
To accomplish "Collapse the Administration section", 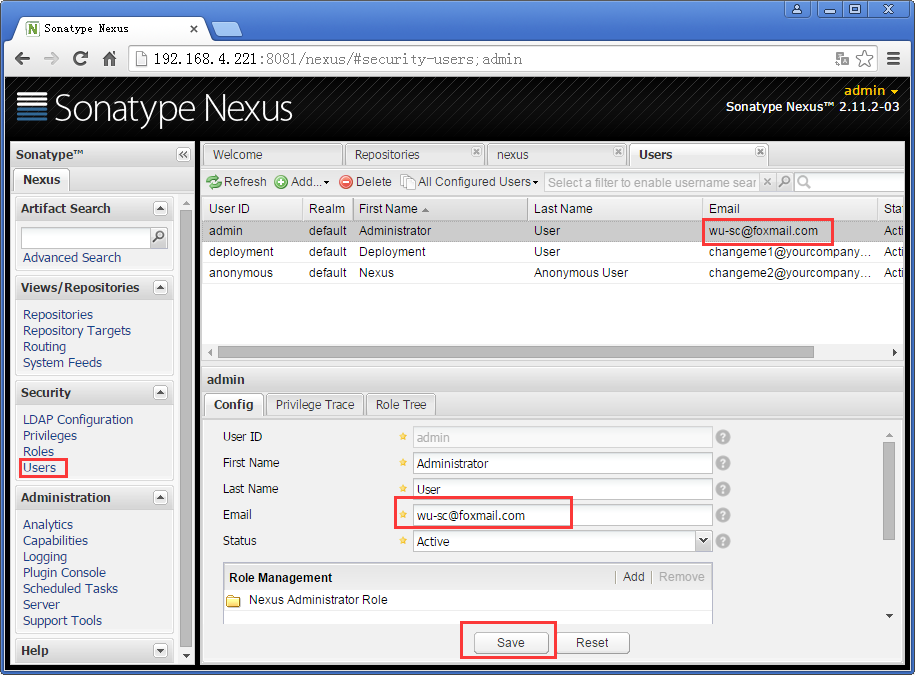I will 160,498.
